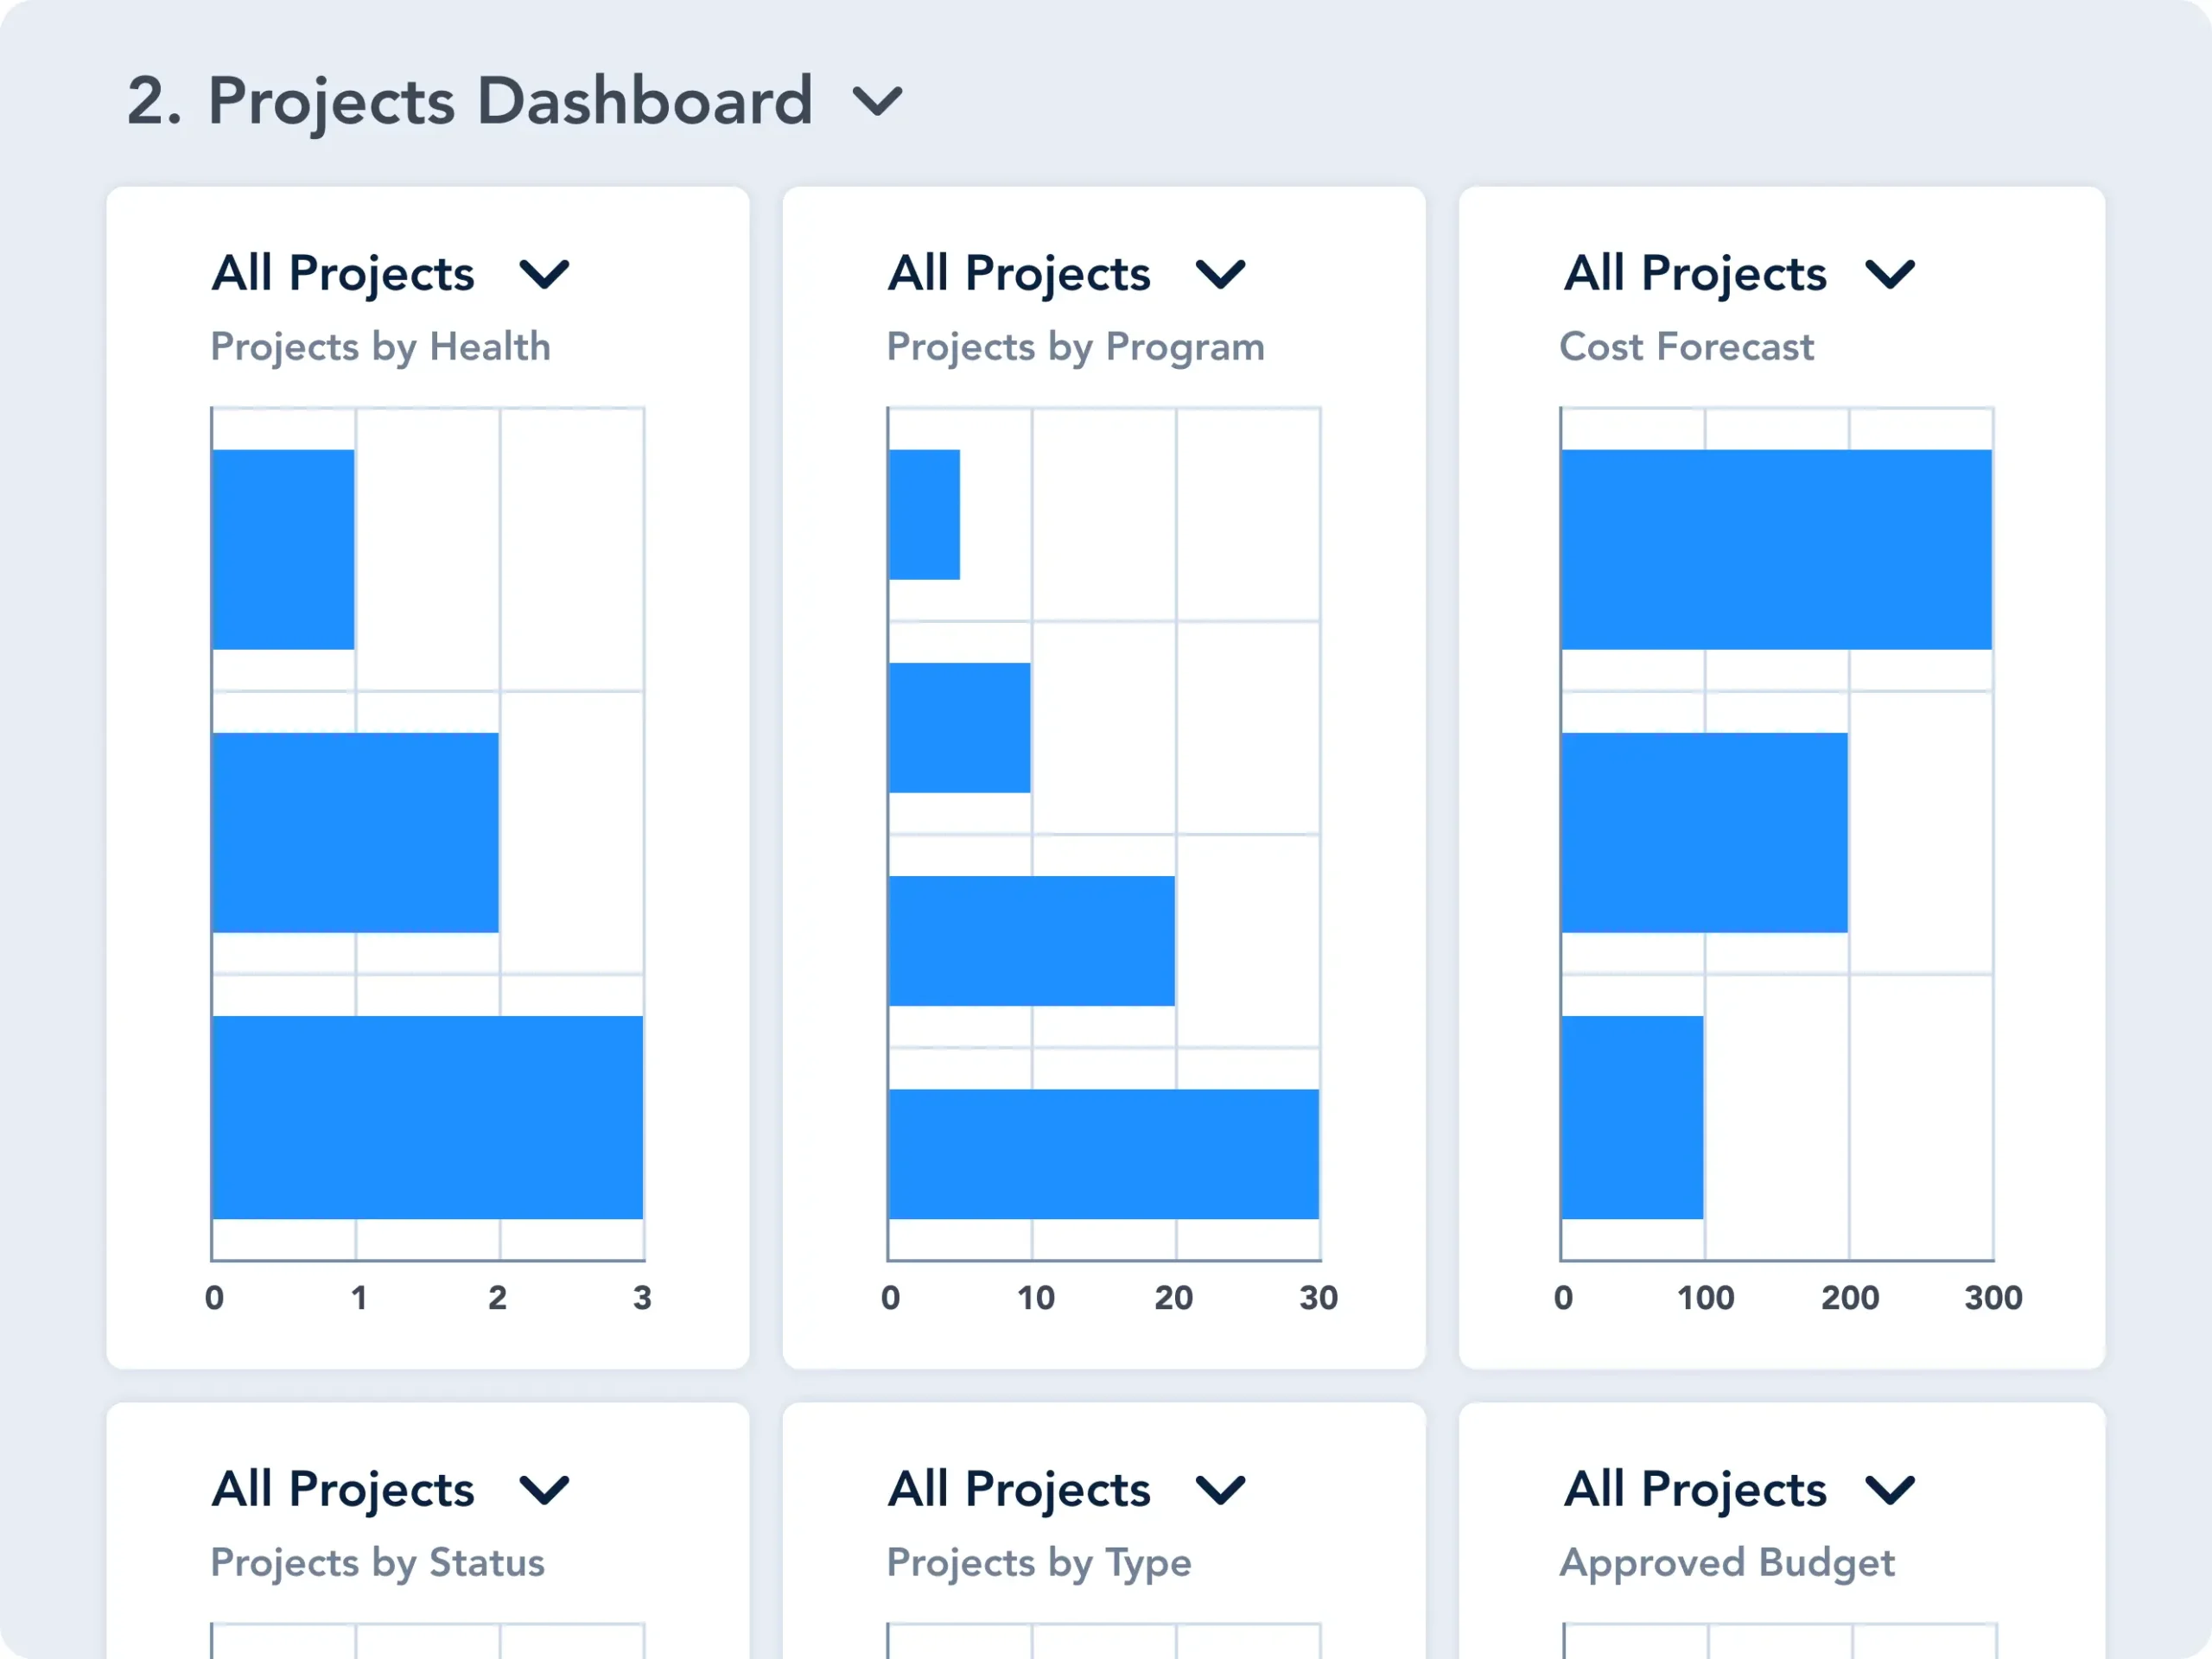
Task: Select the shortest bar in Projects by Program
Action: coord(924,514)
